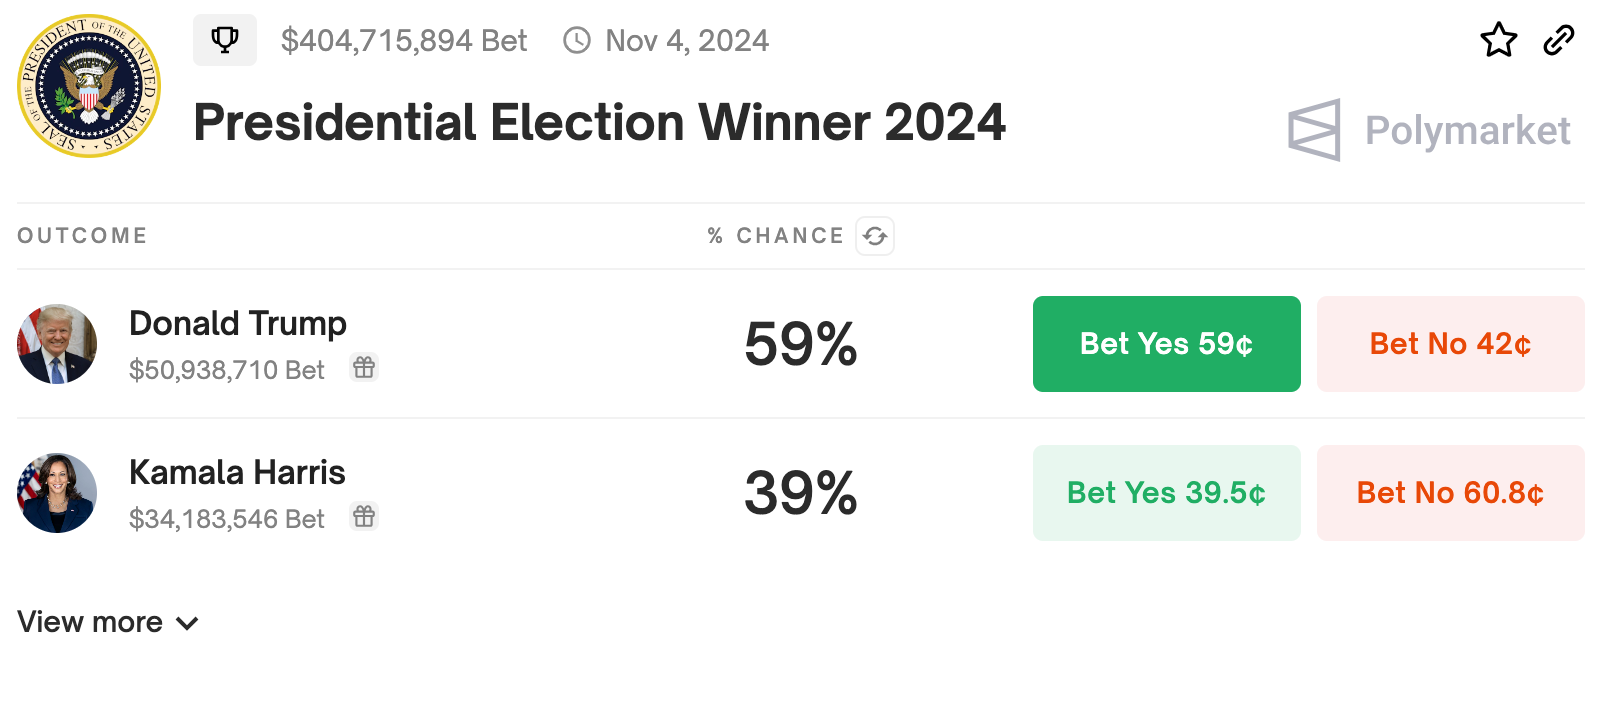Click the Kamala Harris outcome name
This screenshot has width=1605, height=708.
pos(237,473)
